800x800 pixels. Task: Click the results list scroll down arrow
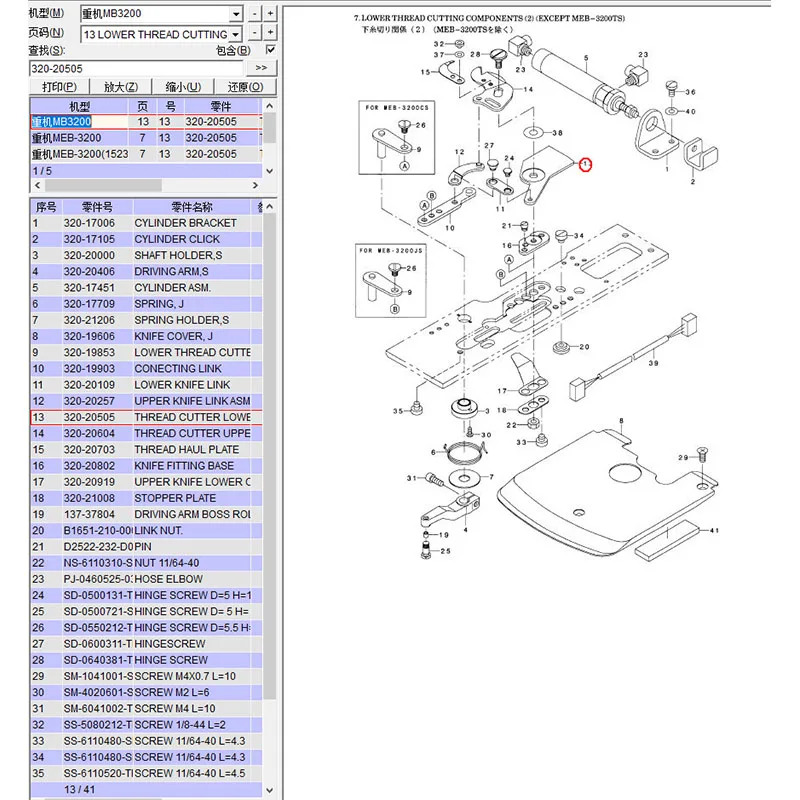point(270,171)
